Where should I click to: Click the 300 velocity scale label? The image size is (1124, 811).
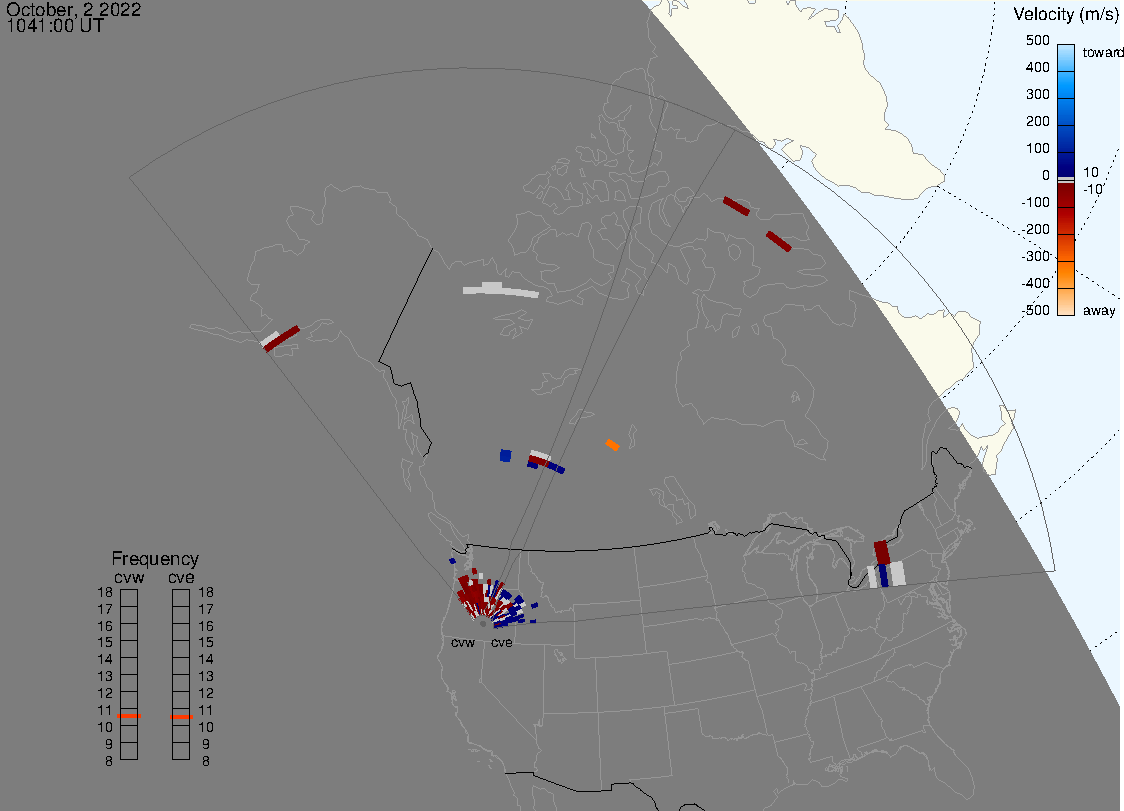[x=1037, y=95]
